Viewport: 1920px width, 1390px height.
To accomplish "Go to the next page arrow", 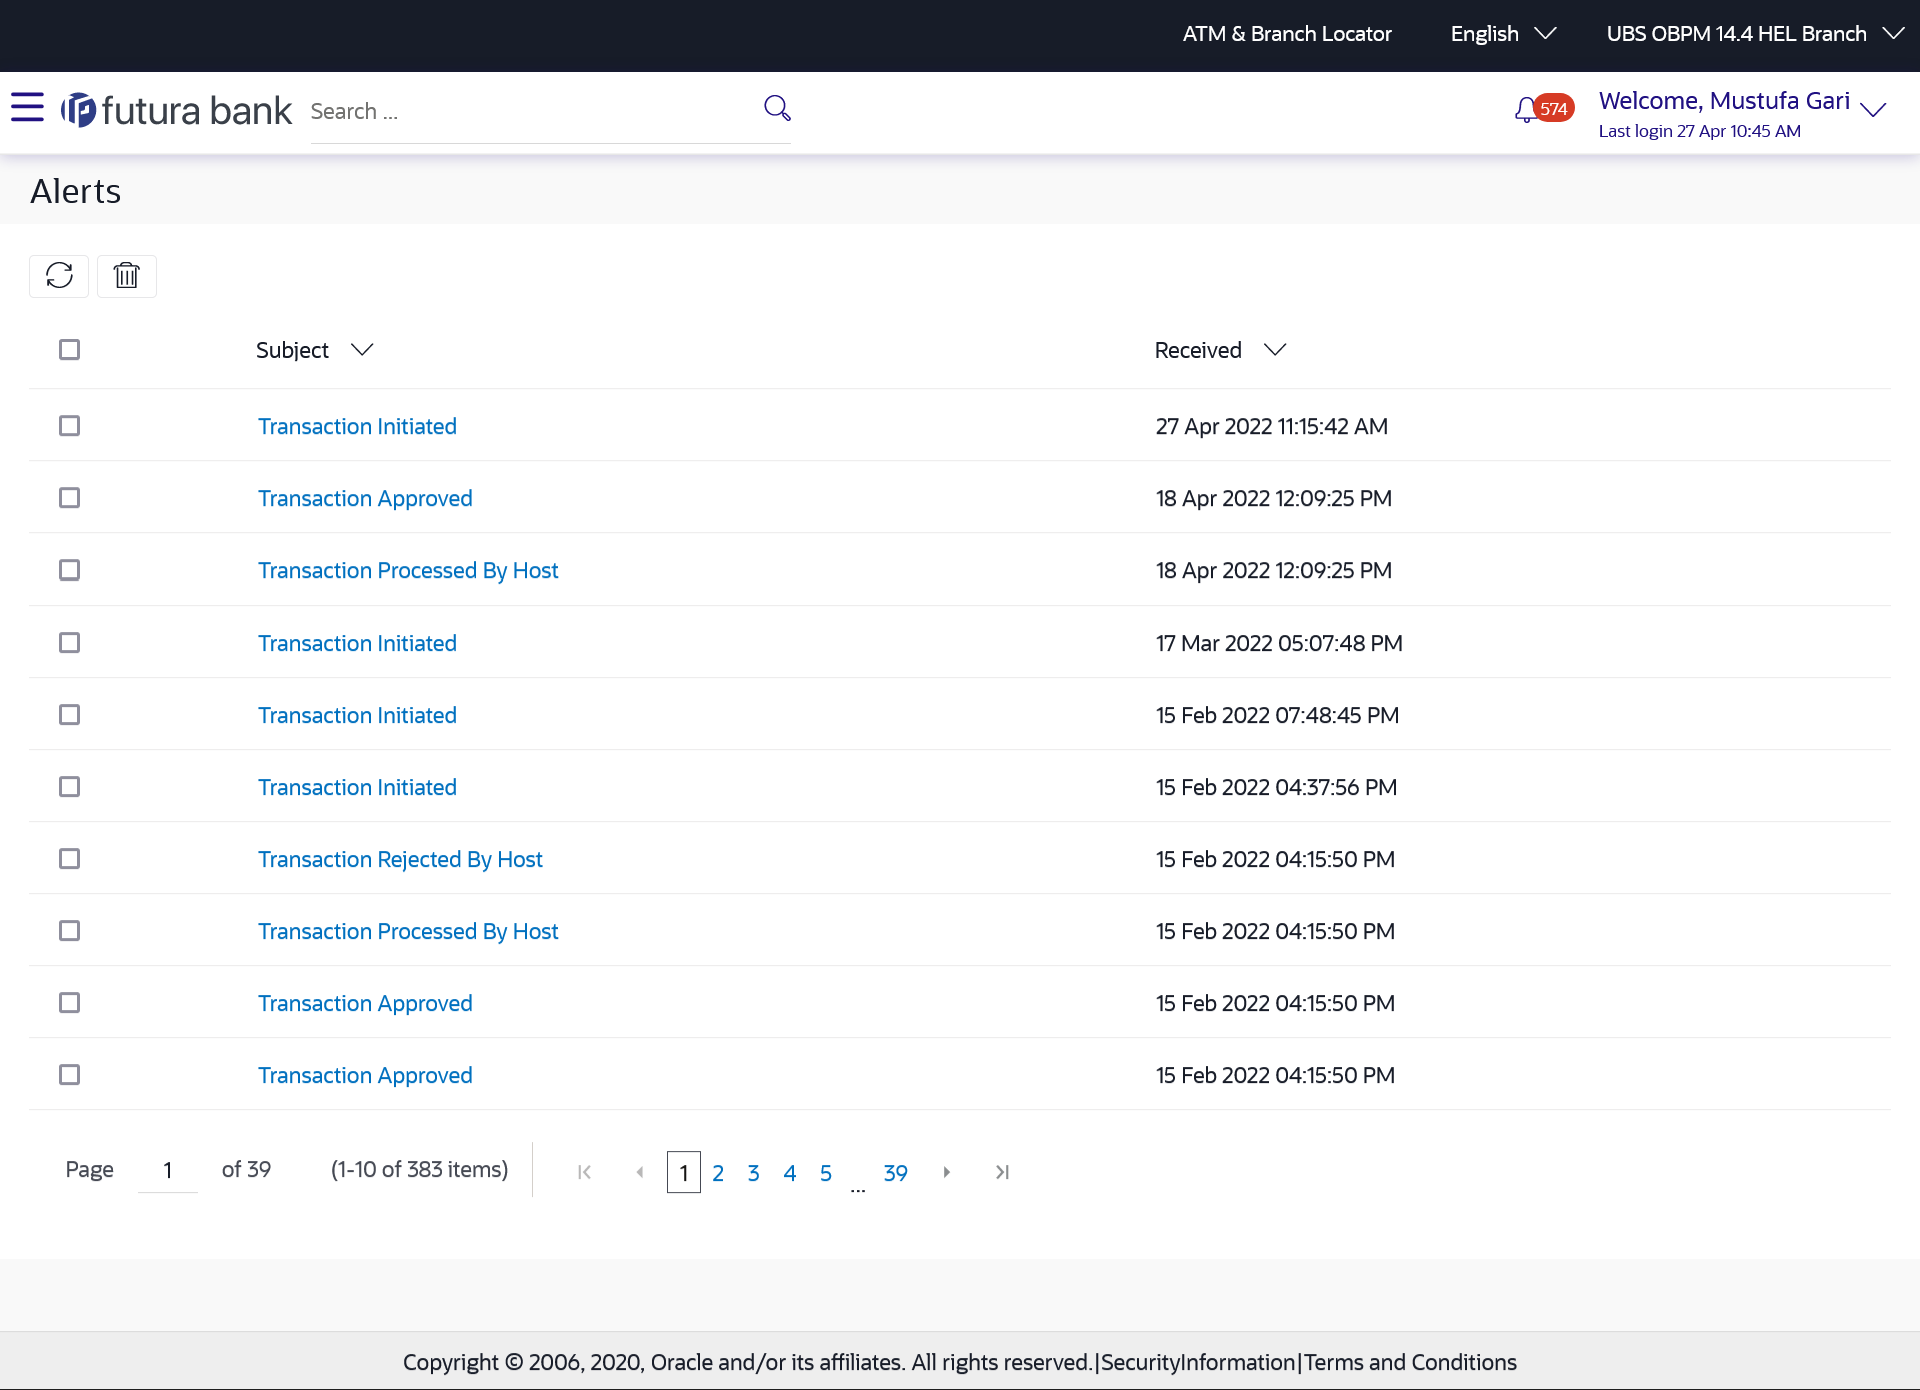I will click(946, 1172).
